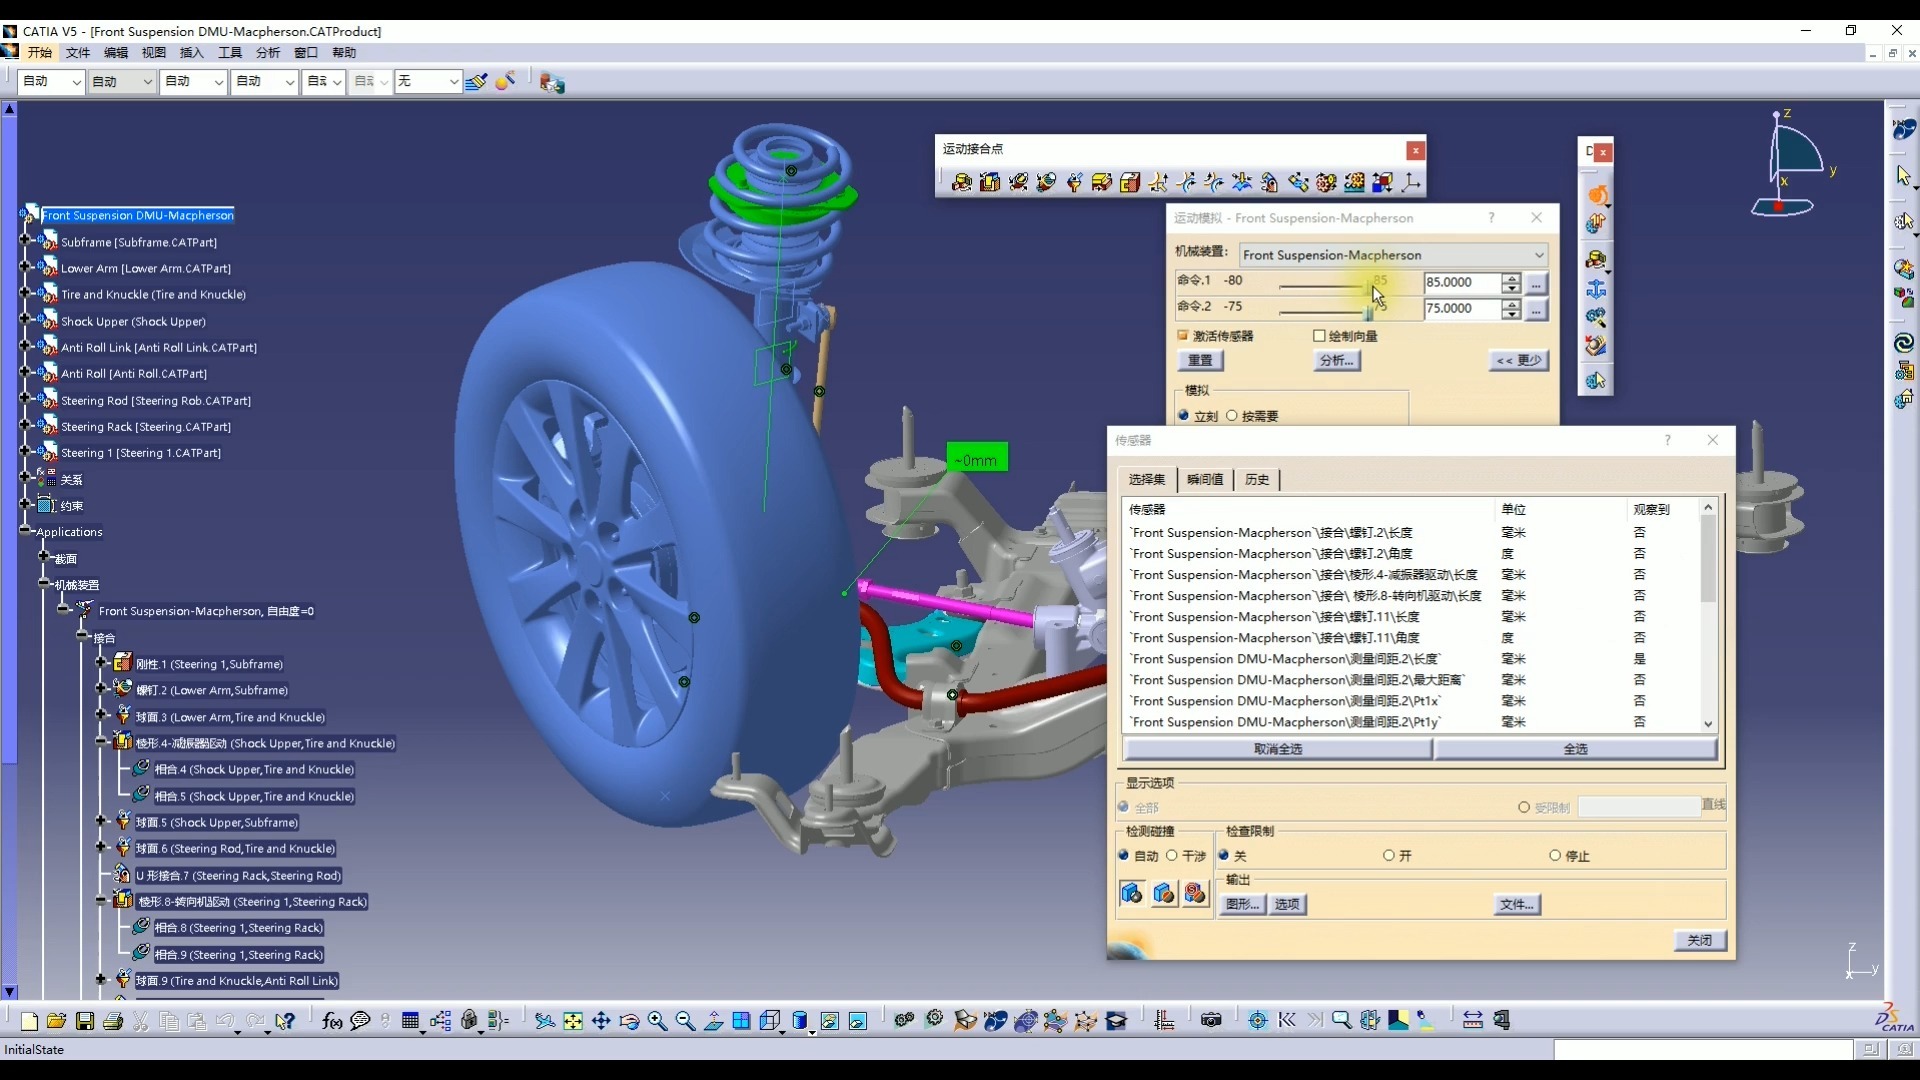
Task: Click the Gear joint icon in joints toolbar
Action: (x=1326, y=182)
